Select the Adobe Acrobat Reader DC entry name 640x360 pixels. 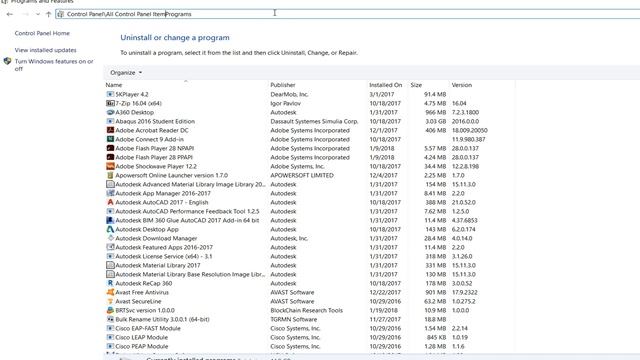[x=152, y=130]
